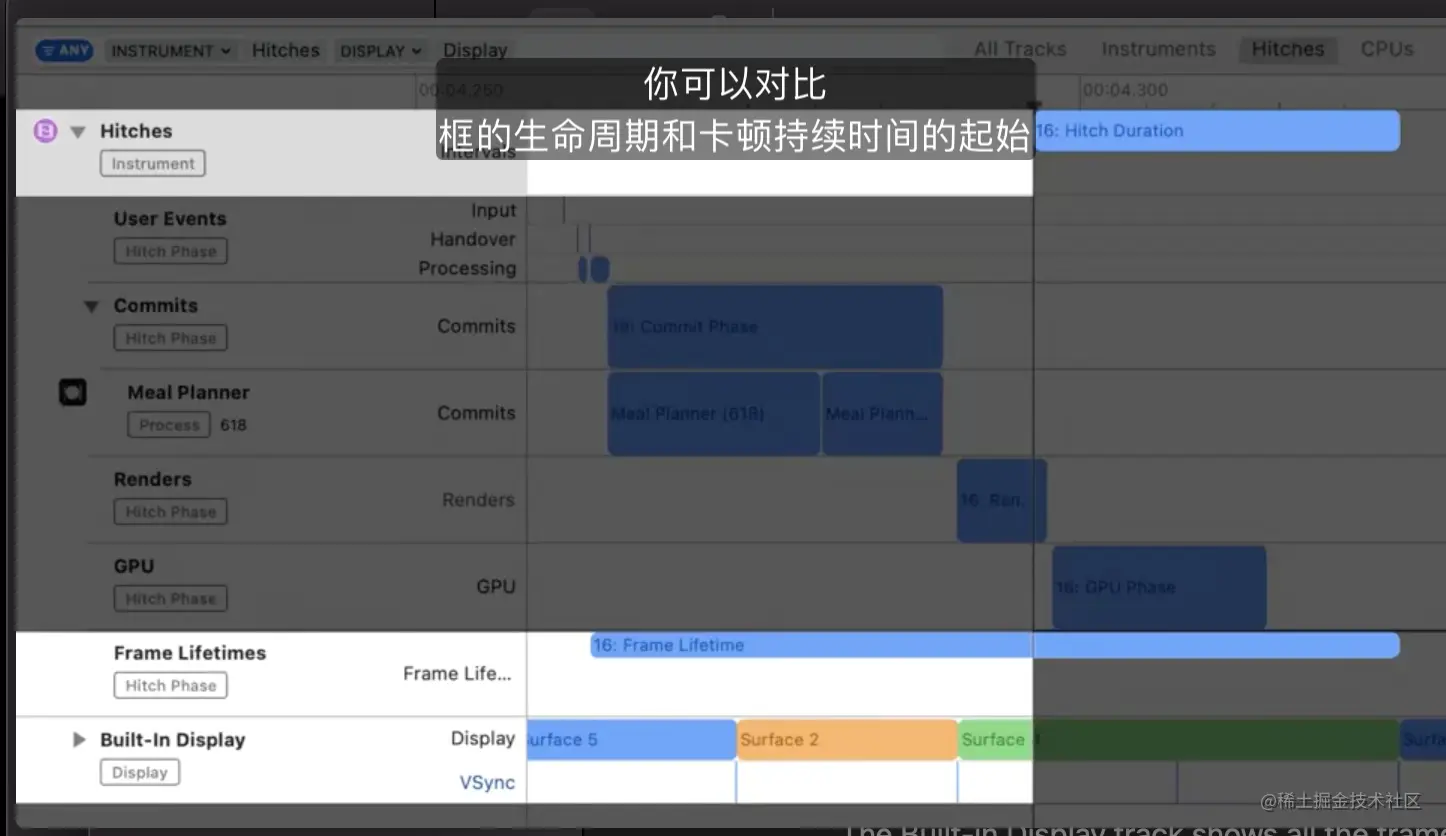The width and height of the screenshot is (1446, 836).
Task: Collapse the Commits track disclosure triangle
Action: [92, 306]
